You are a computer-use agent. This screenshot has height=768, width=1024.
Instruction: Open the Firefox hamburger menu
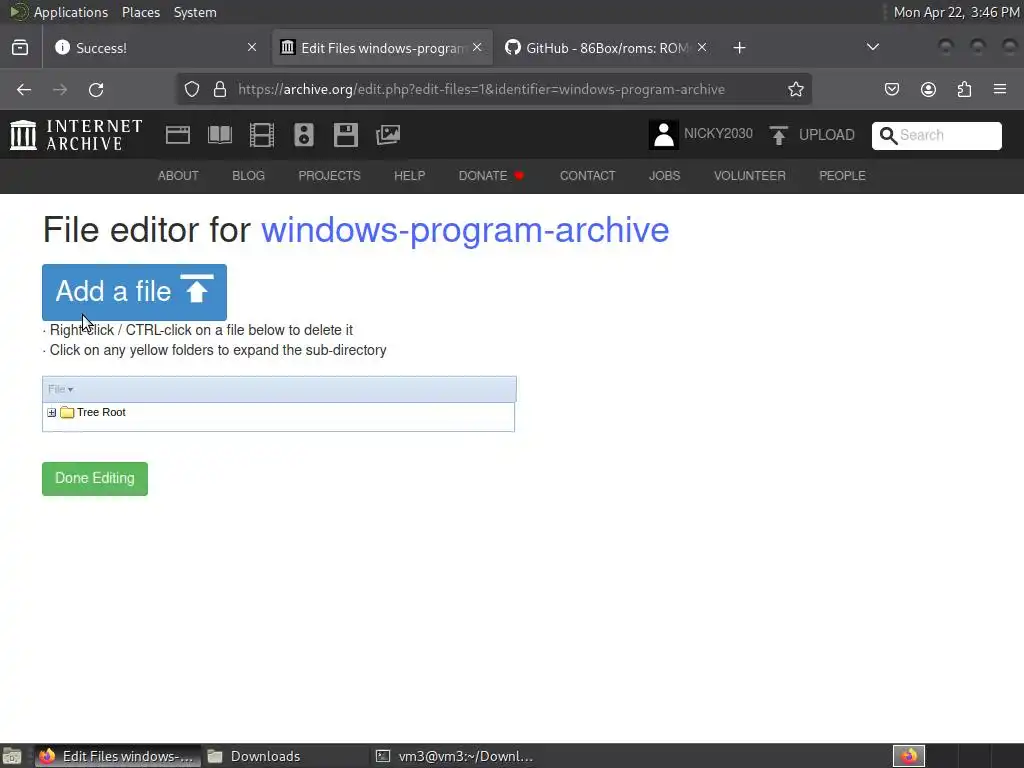click(1000, 89)
